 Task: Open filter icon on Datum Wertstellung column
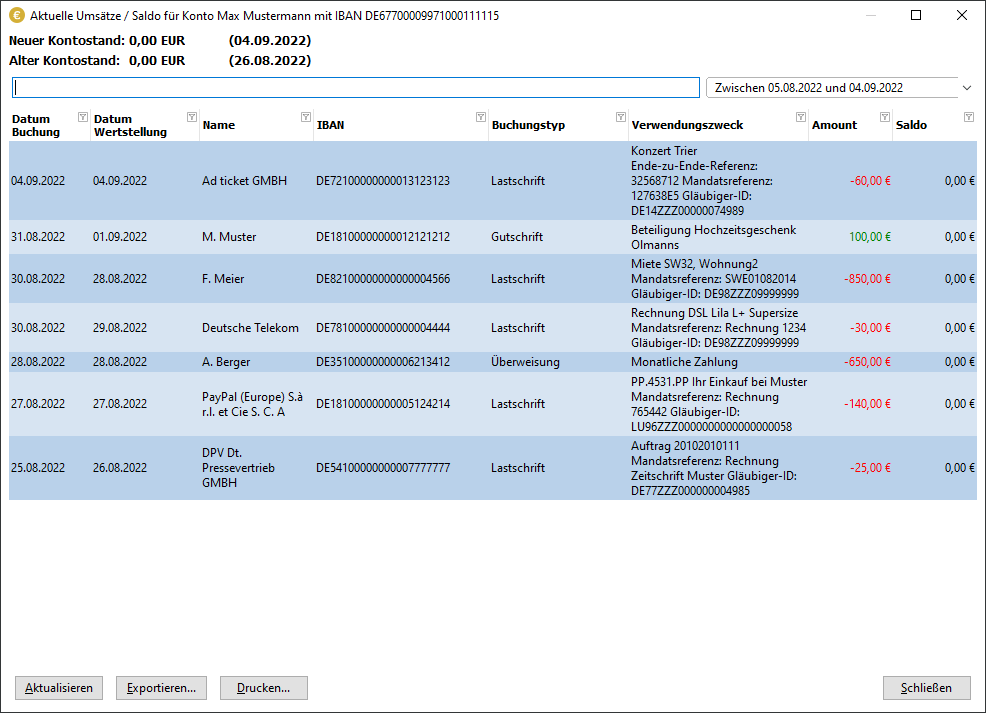click(x=192, y=117)
